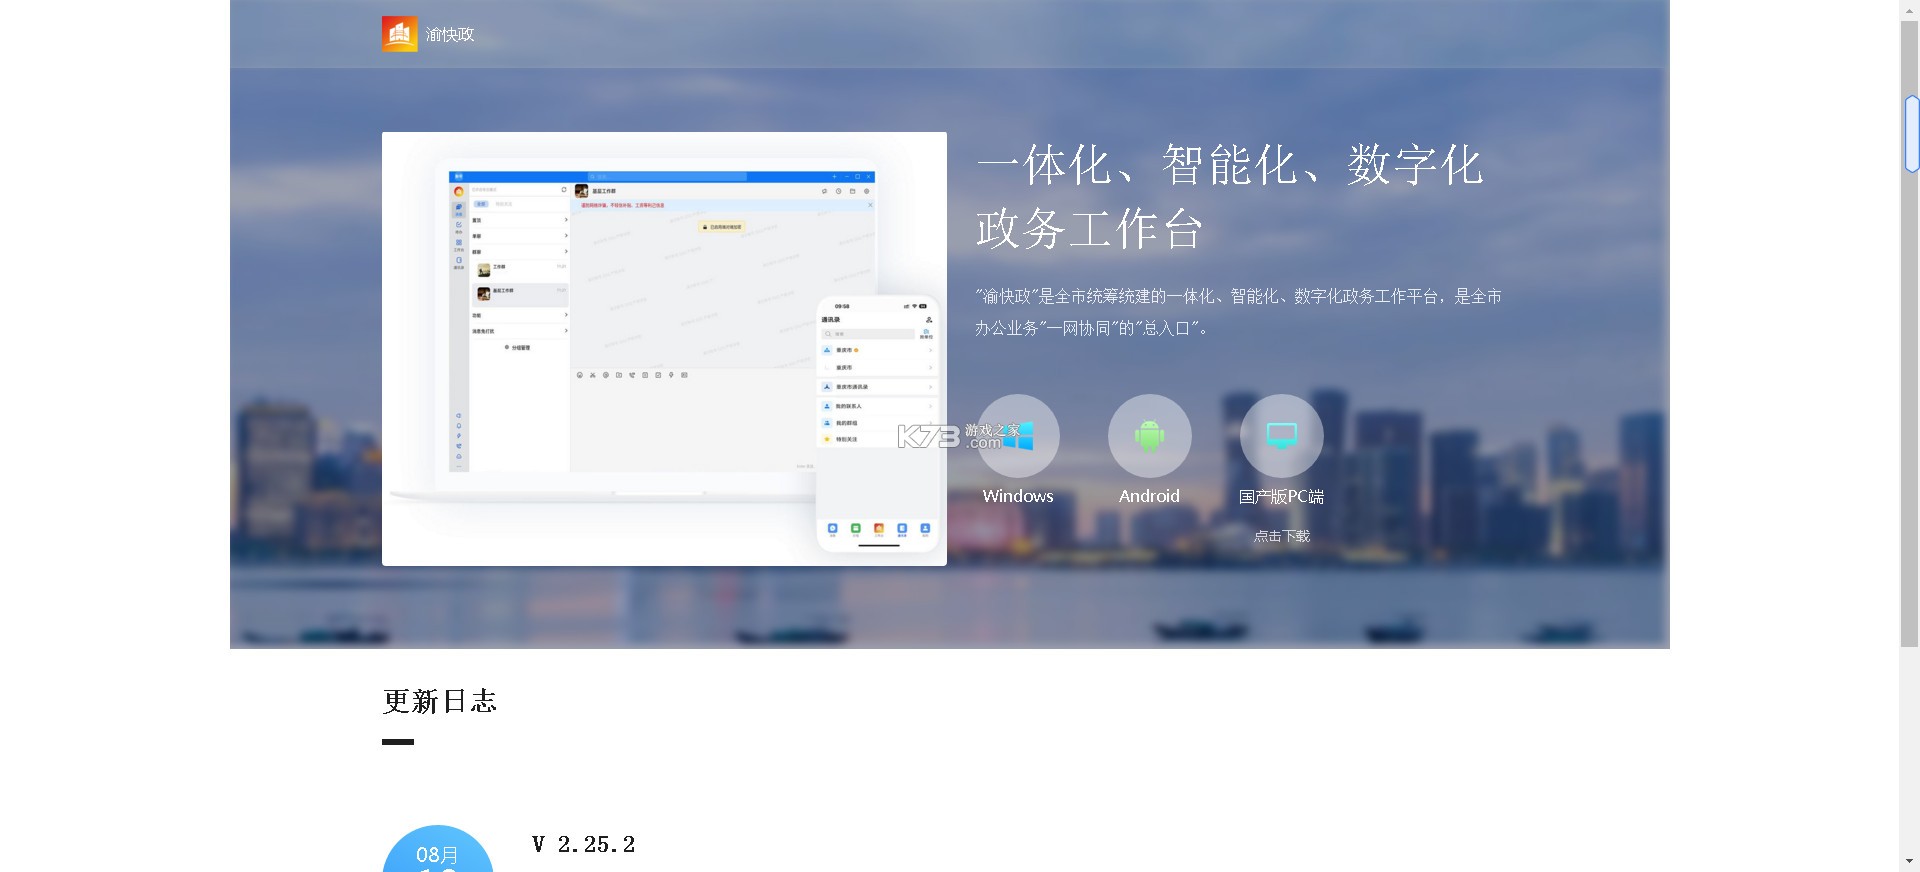Select the 国产版PC端 monitor icon

pos(1282,436)
